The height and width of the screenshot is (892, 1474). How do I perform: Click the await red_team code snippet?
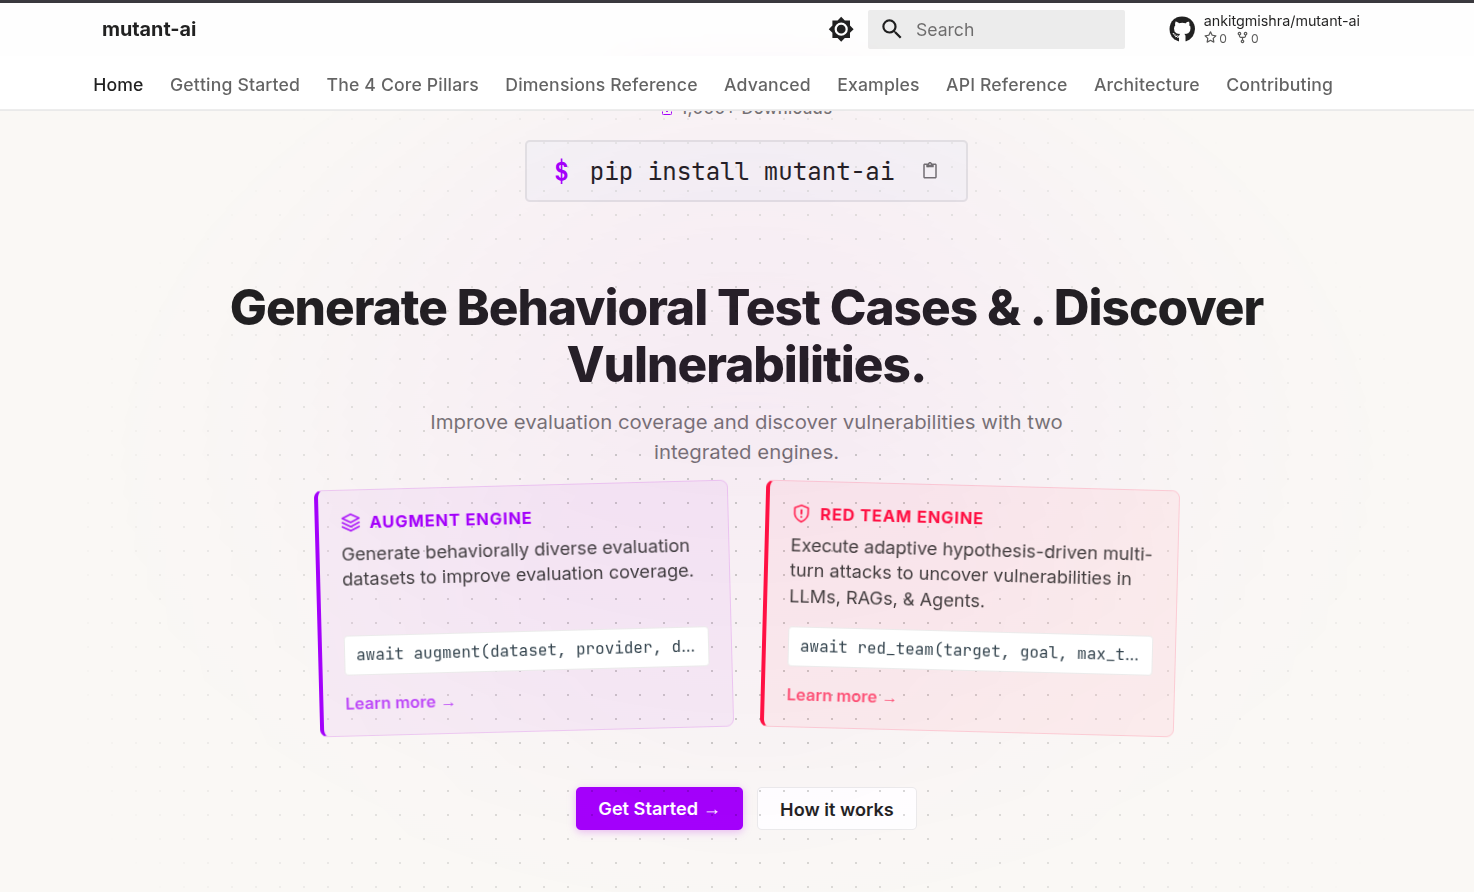(x=970, y=651)
